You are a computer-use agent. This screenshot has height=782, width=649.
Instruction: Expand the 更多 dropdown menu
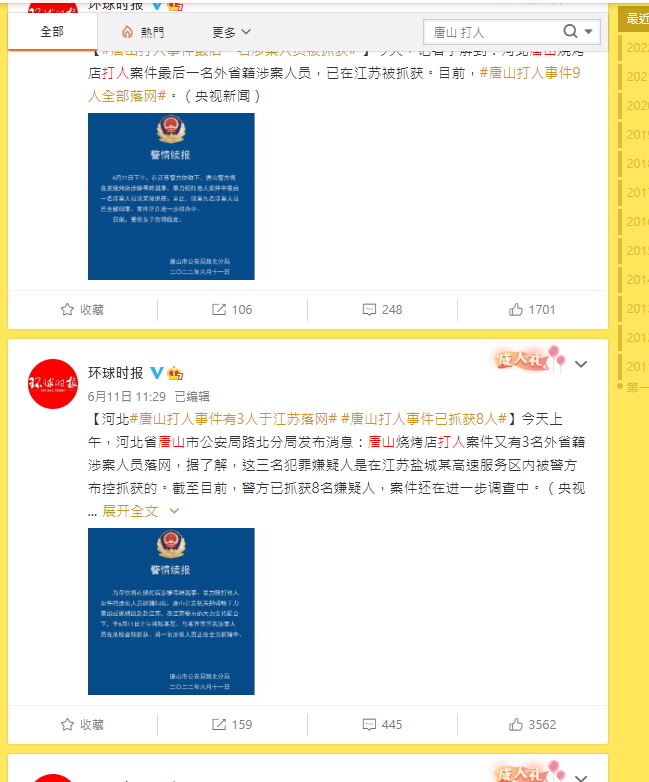tap(231, 32)
